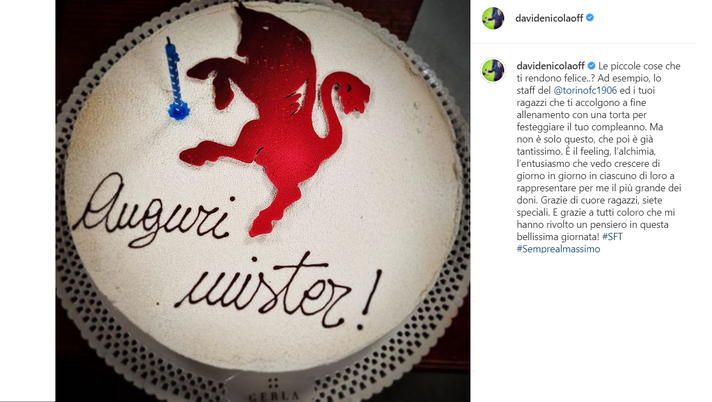Click the caption text starting 'Le piccole cose'
Viewport: 712px width, 402px height.
(599, 157)
